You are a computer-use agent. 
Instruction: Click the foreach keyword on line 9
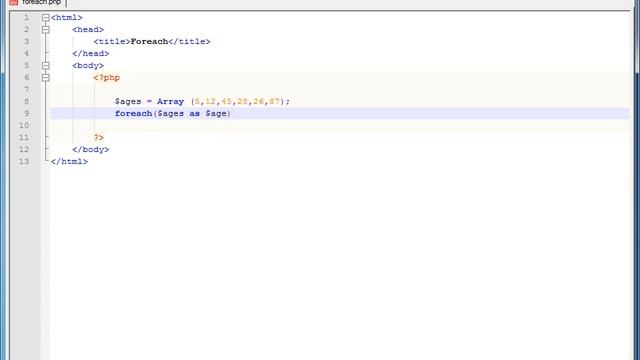coord(133,113)
